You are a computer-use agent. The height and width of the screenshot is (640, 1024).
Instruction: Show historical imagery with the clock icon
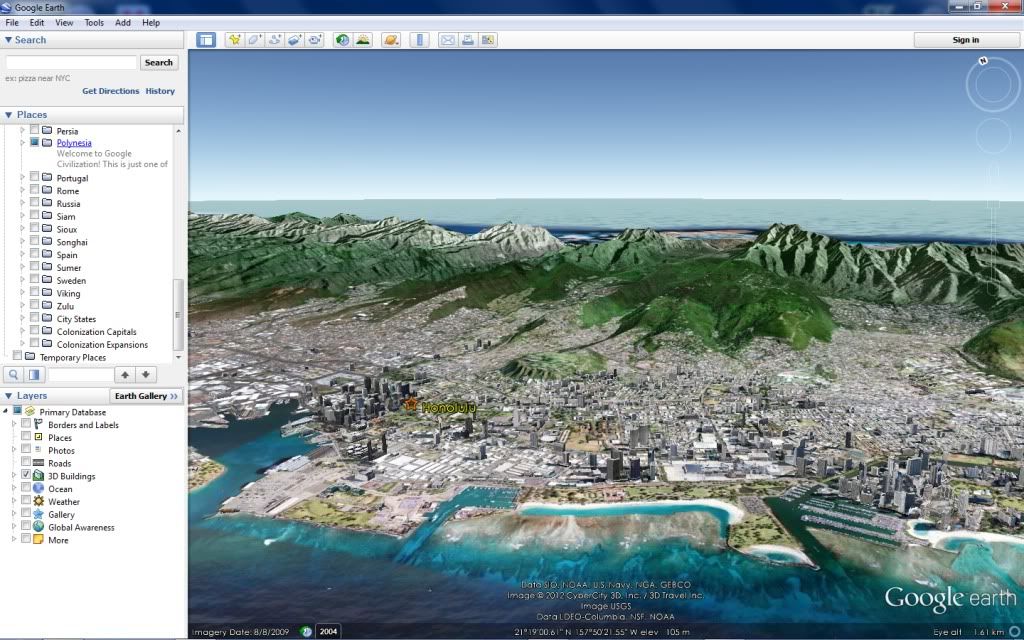click(x=342, y=40)
